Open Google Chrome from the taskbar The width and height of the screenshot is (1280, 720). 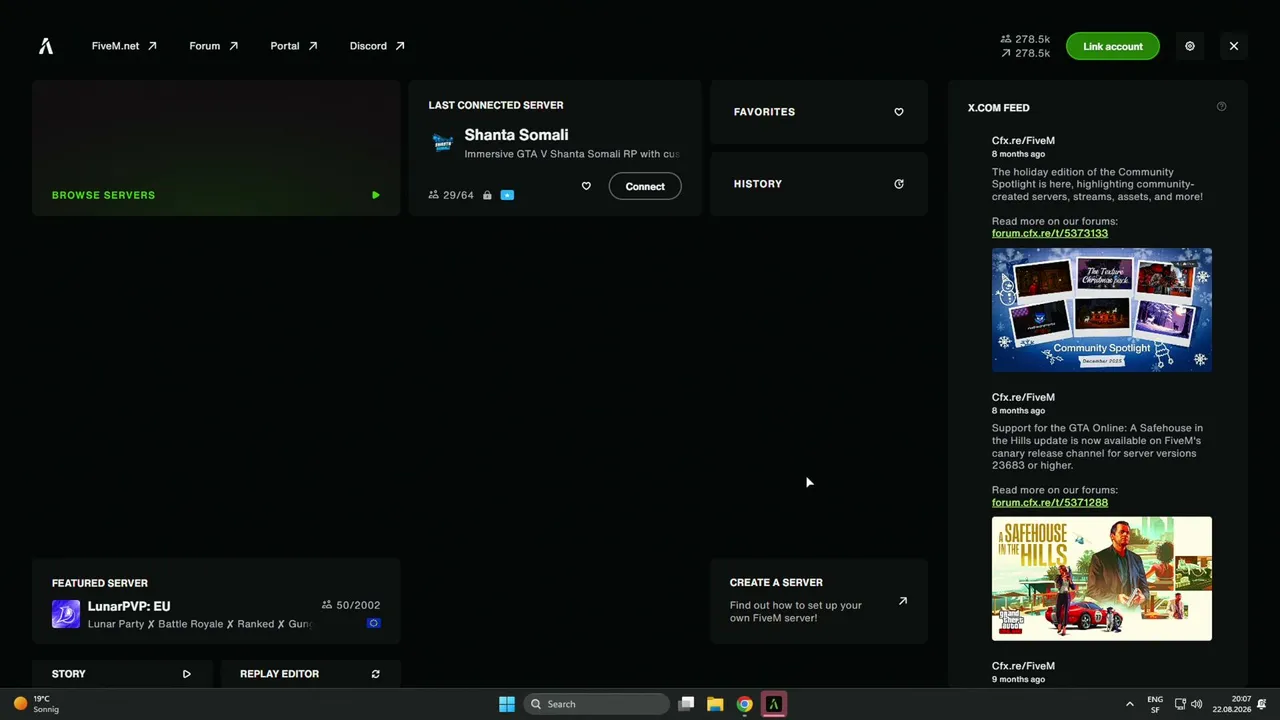click(744, 704)
